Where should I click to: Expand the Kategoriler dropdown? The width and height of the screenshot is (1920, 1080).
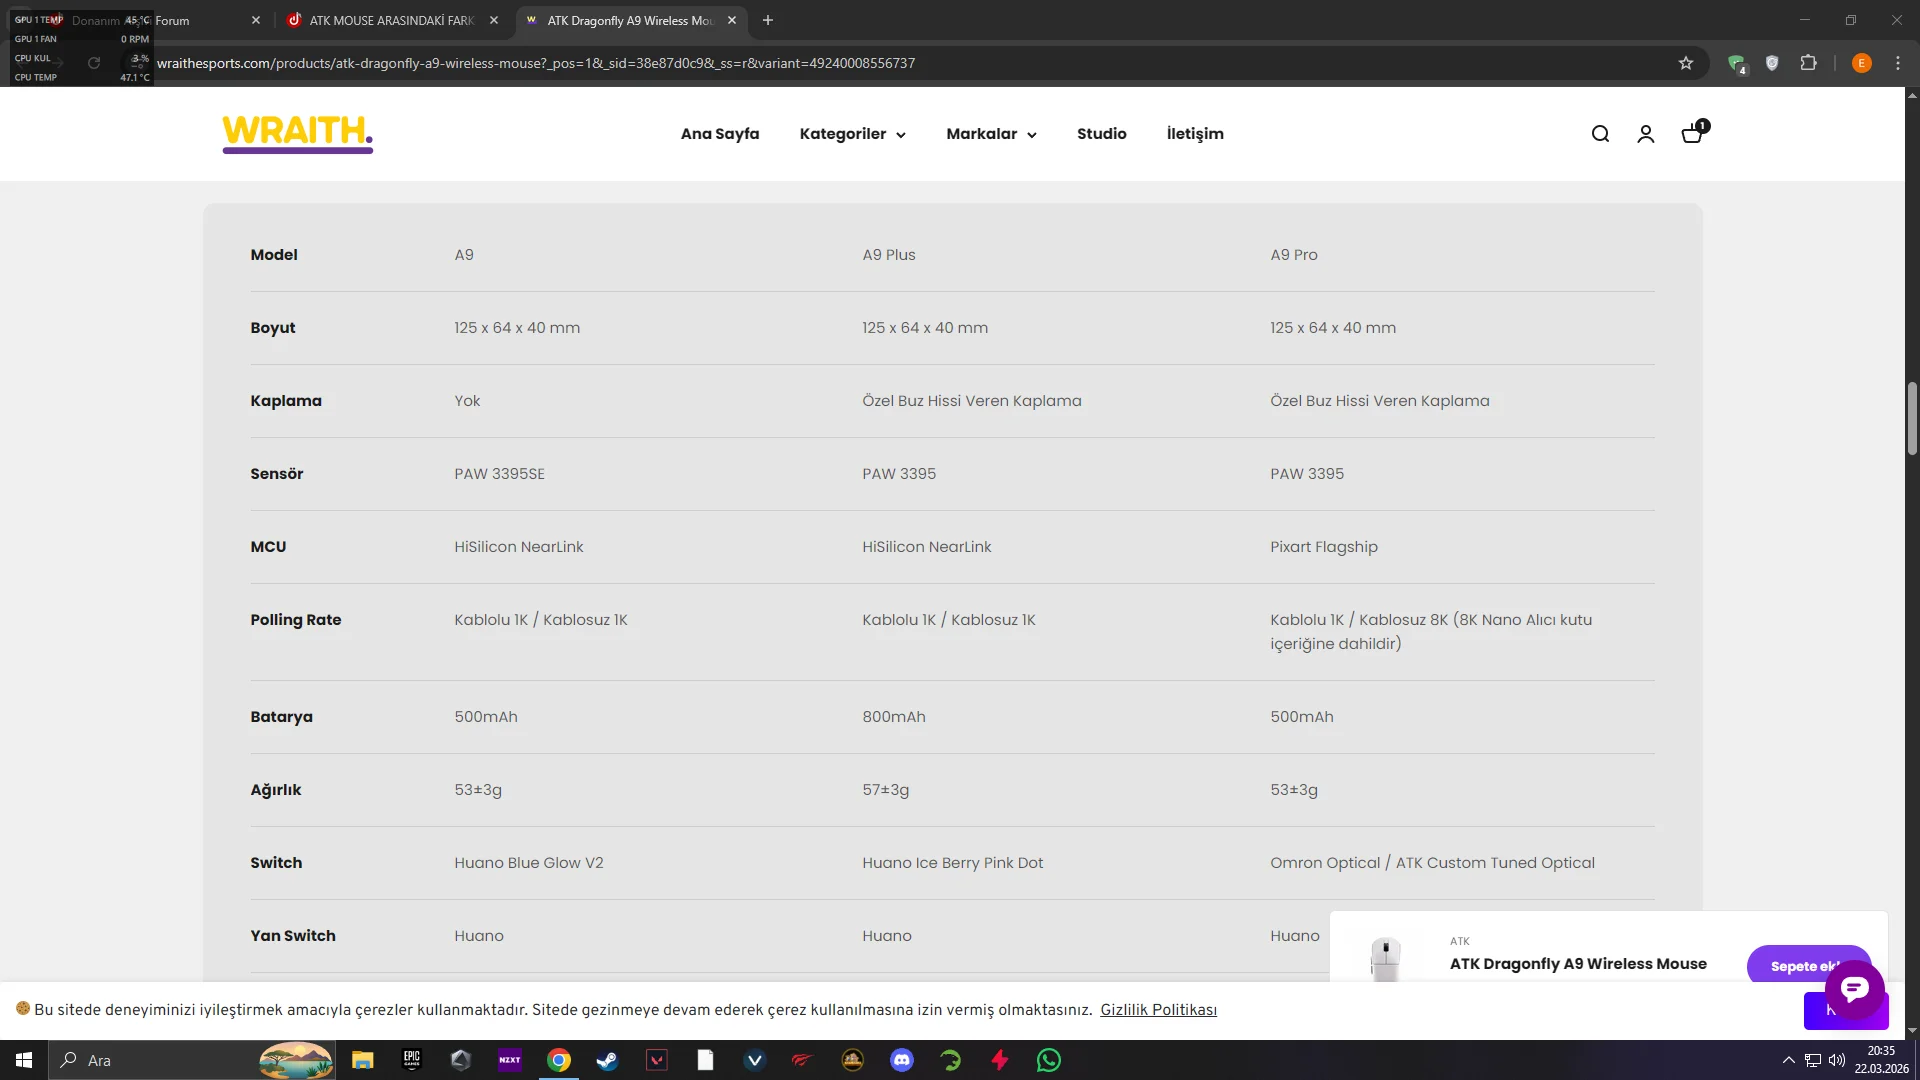tap(852, 134)
